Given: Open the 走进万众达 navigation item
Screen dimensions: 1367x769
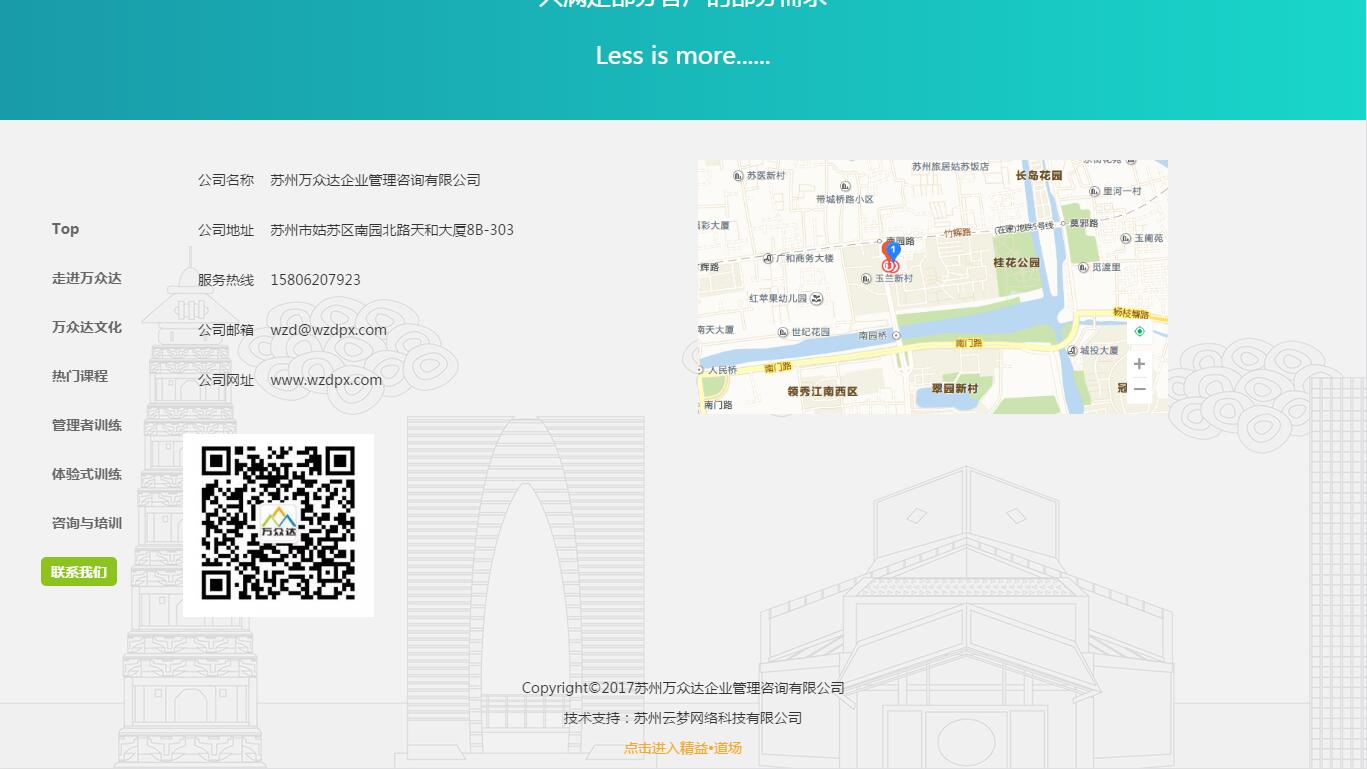Looking at the screenshot, I should [x=87, y=278].
